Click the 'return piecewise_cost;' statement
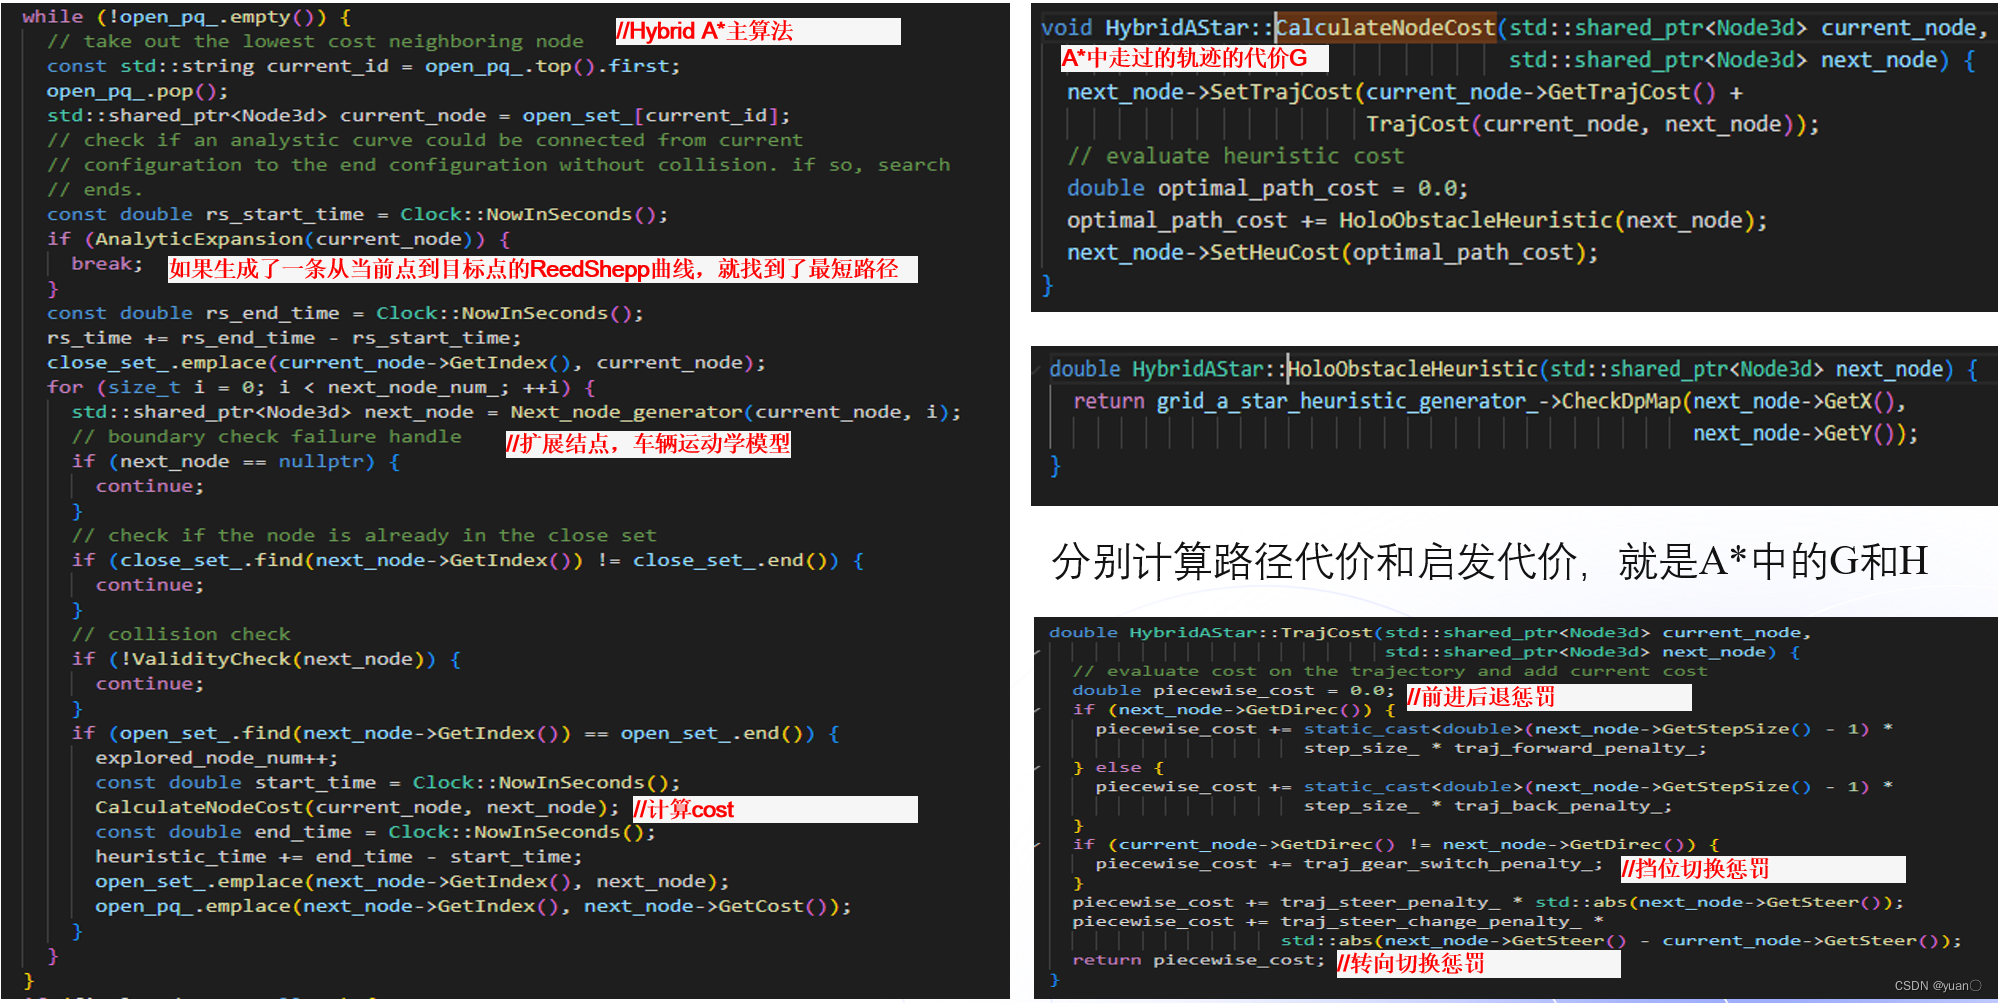 point(1198,960)
